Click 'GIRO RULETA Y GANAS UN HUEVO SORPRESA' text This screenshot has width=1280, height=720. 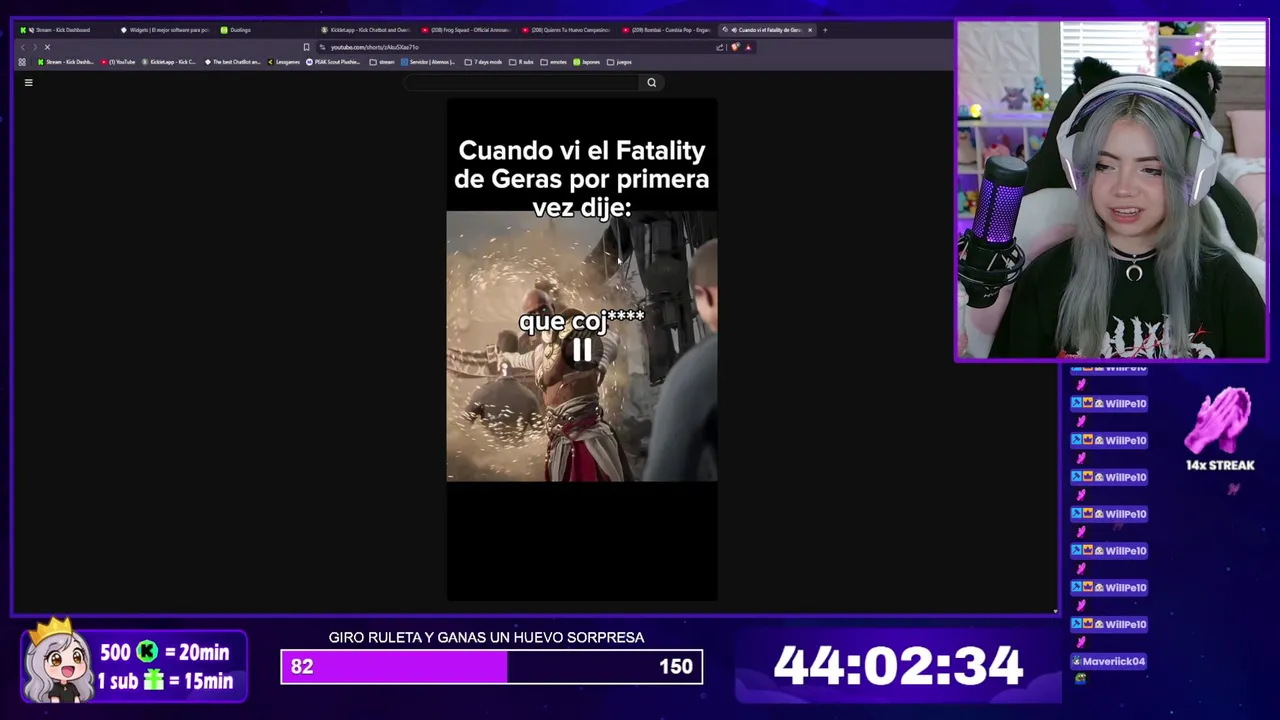(486, 637)
